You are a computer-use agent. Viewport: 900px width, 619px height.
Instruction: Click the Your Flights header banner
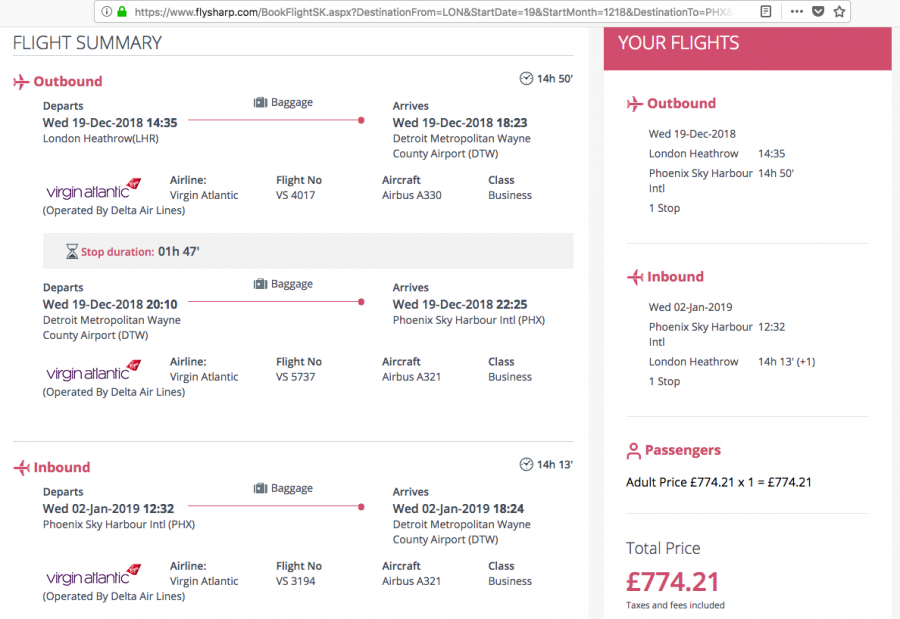pyautogui.click(x=747, y=44)
